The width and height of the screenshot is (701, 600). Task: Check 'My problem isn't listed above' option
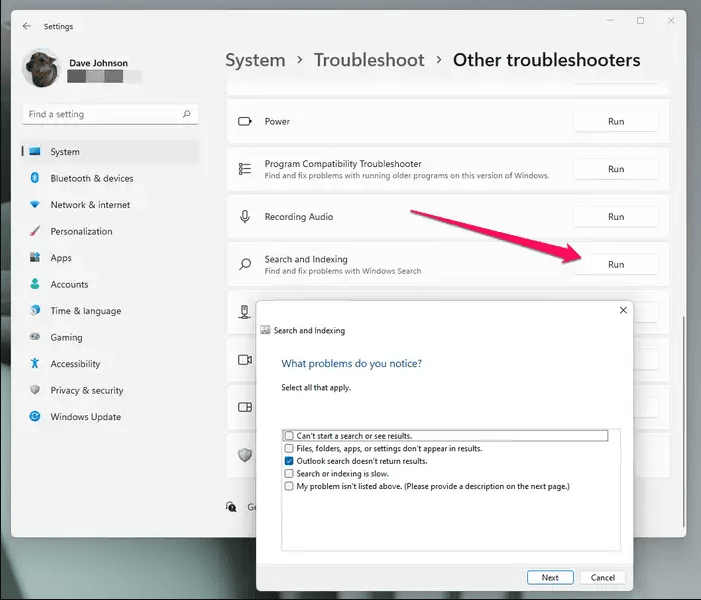coord(289,486)
